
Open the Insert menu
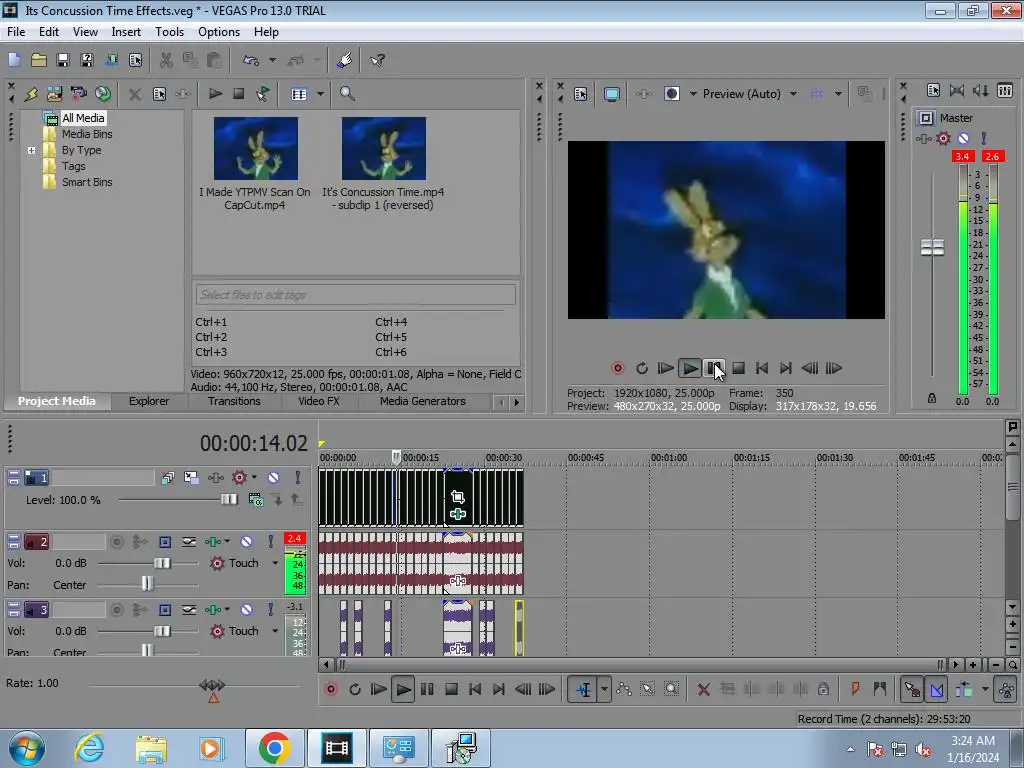[x=126, y=31]
